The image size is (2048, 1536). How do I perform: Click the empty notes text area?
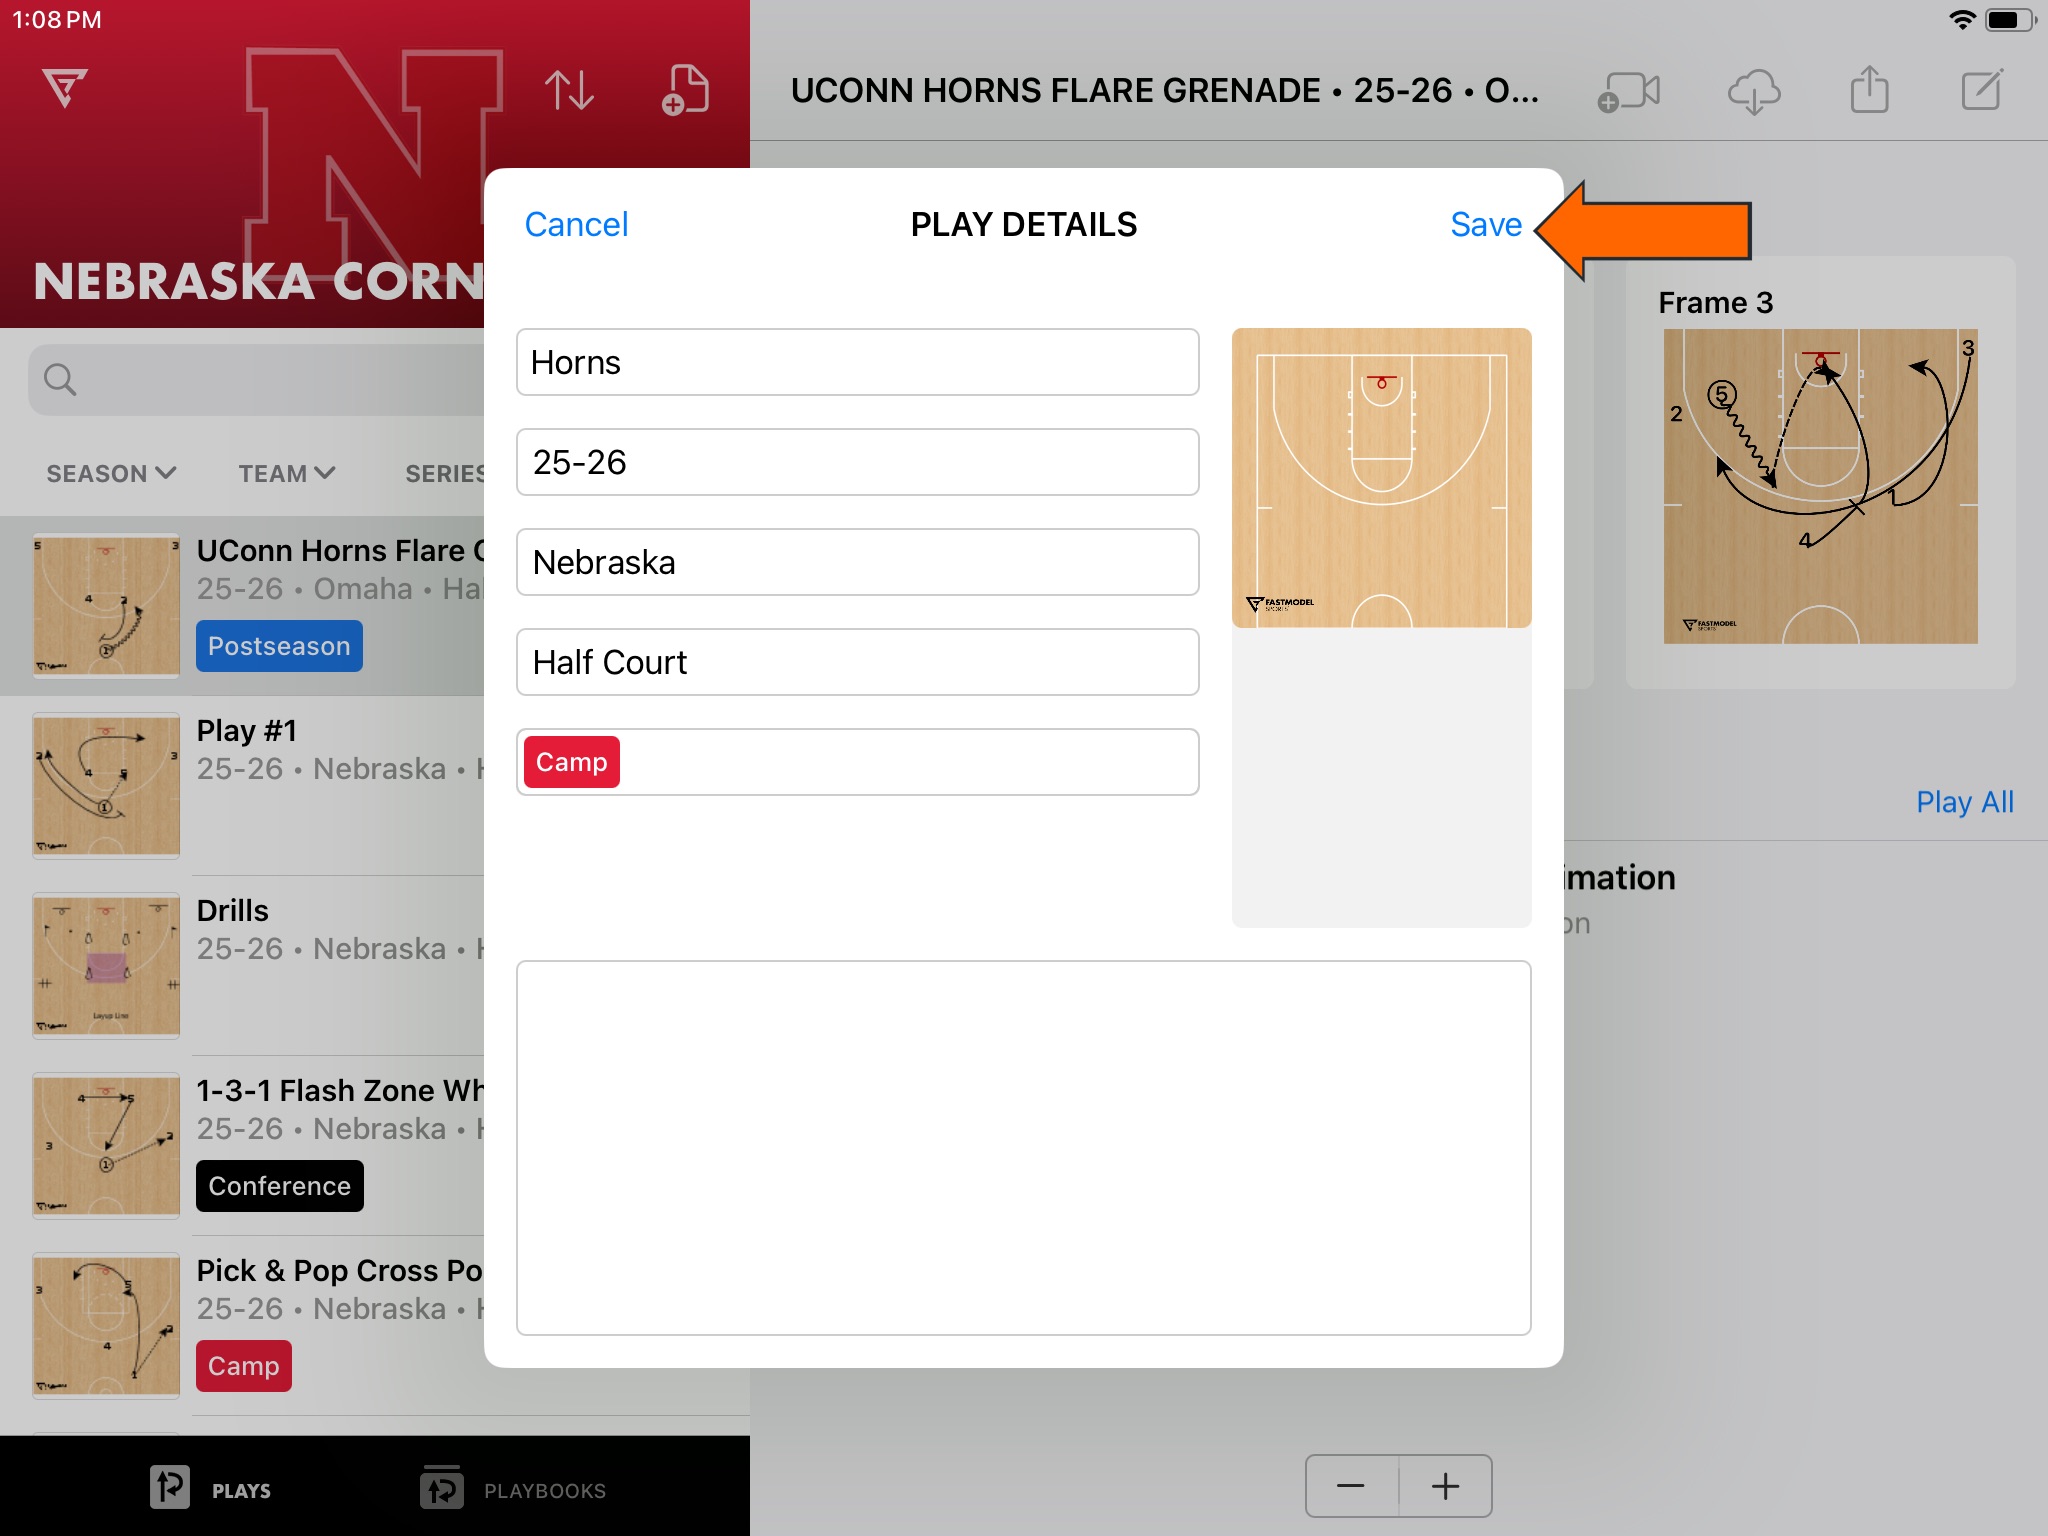click(x=1024, y=1148)
